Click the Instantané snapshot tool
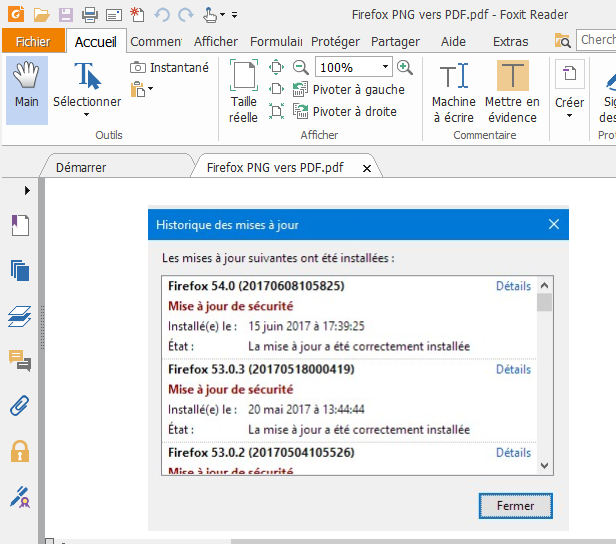This screenshot has height=544, width=616. click(169, 68)
